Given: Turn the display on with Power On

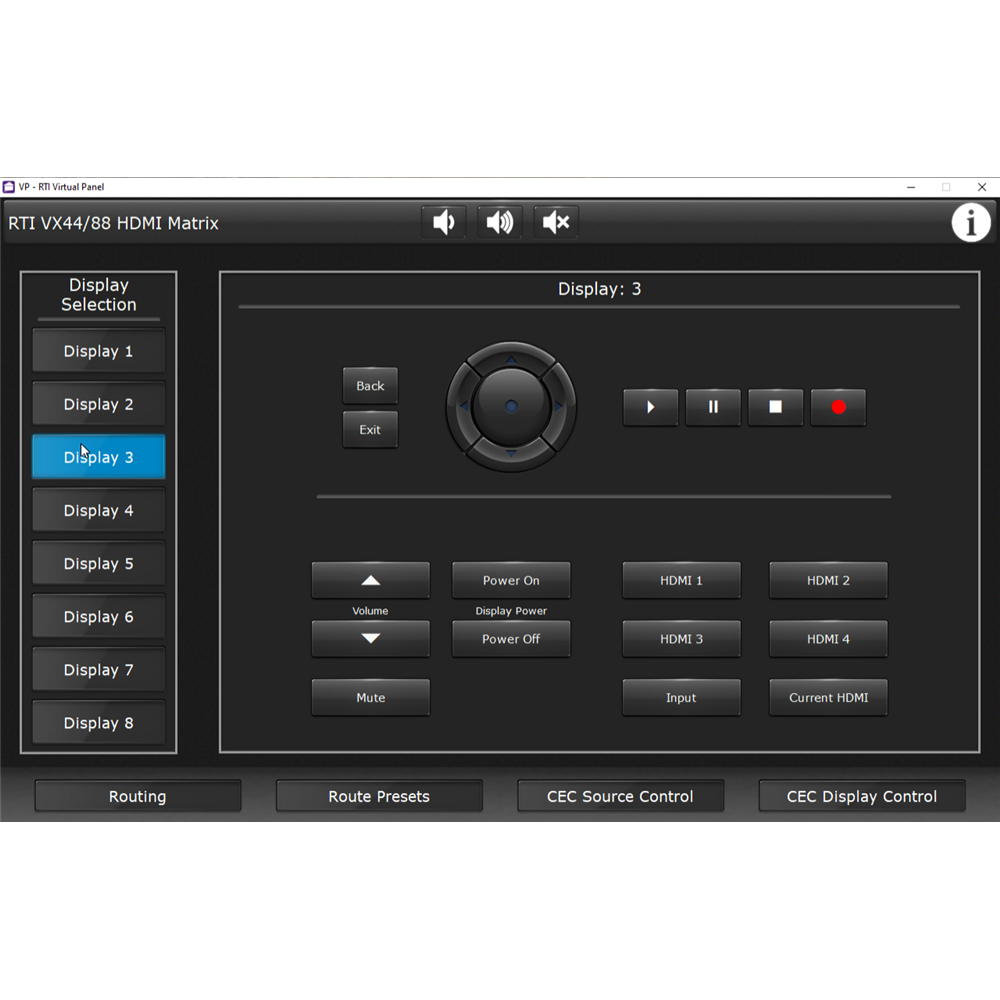Looking at the screenshot, I should (x=511, y=580).
